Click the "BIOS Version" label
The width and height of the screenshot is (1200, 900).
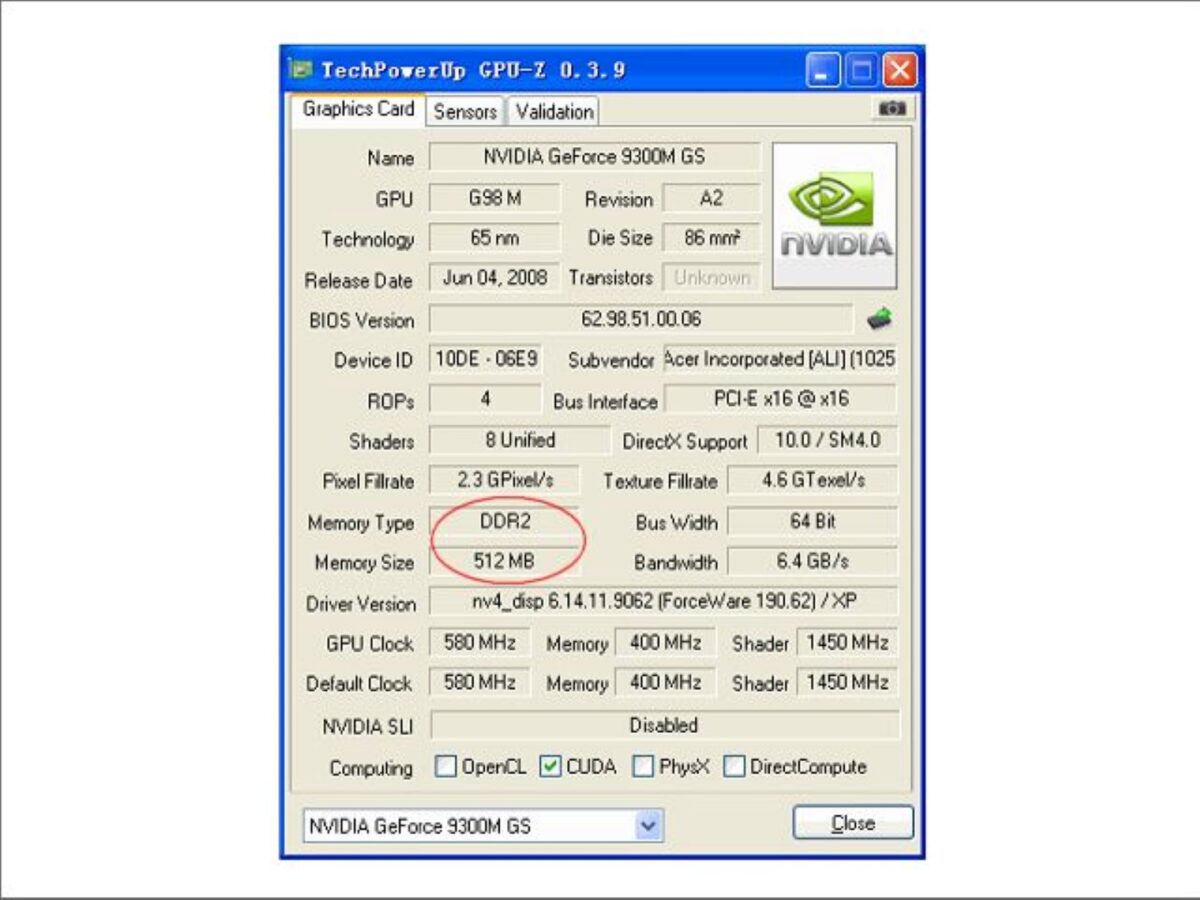tap(361, 321)
